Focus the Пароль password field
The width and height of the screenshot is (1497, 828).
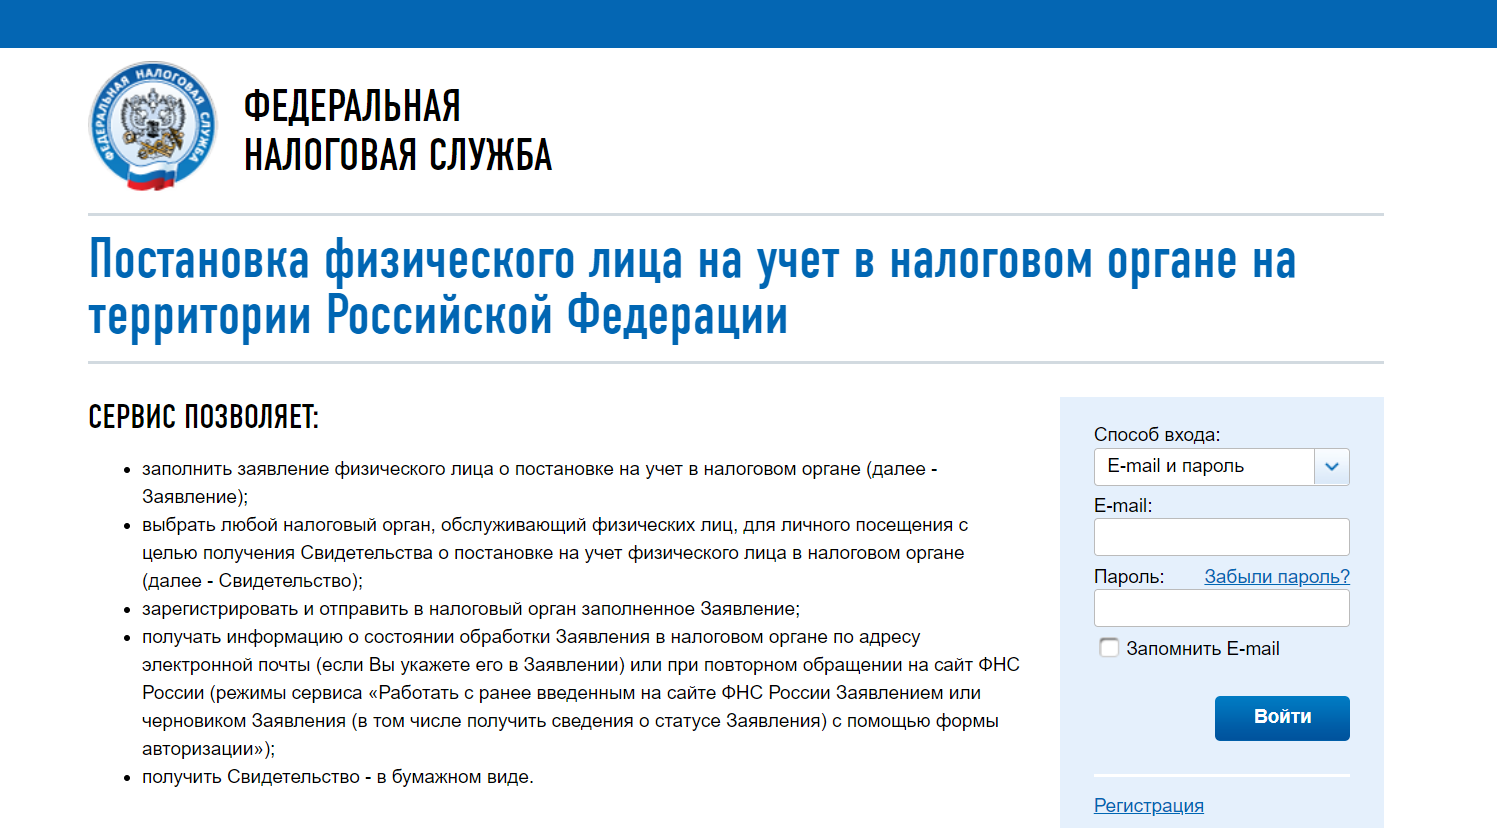pos(1221,608)
